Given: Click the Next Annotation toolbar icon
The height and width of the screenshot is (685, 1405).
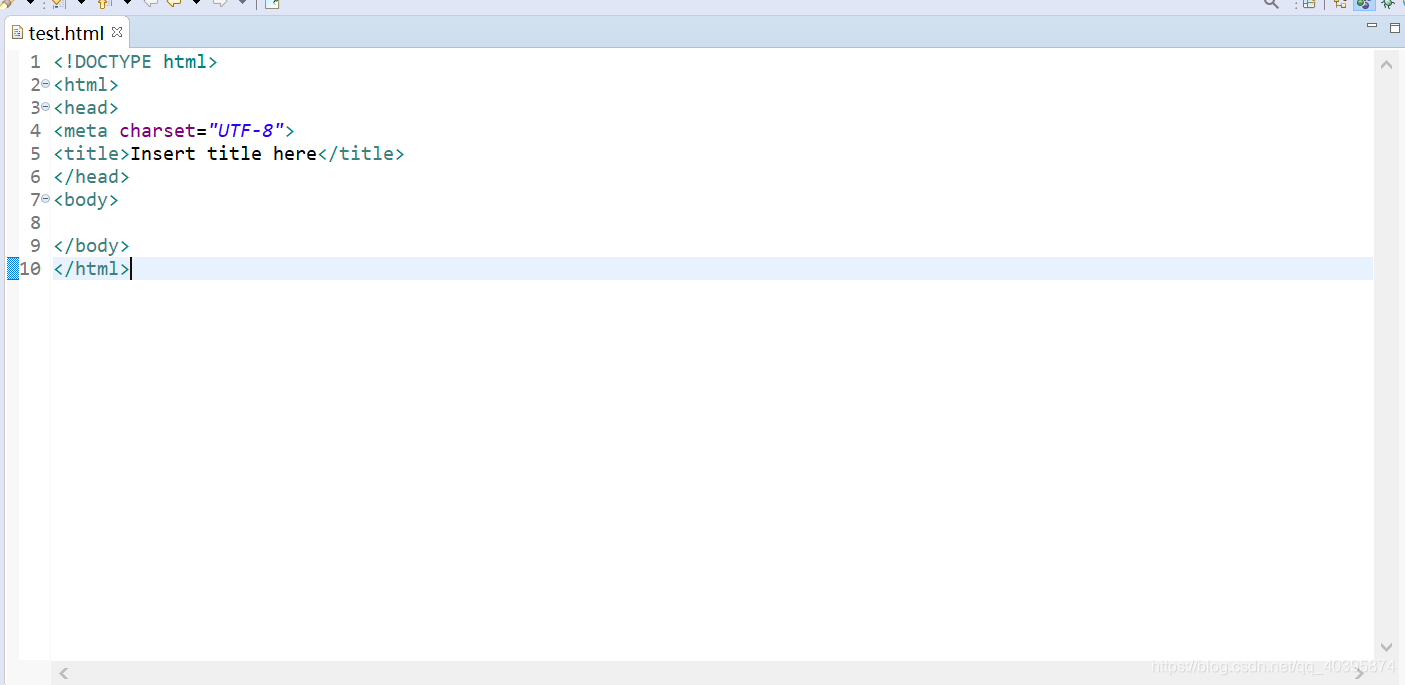Looking at the screenshot, I should [x=59, y=4].
